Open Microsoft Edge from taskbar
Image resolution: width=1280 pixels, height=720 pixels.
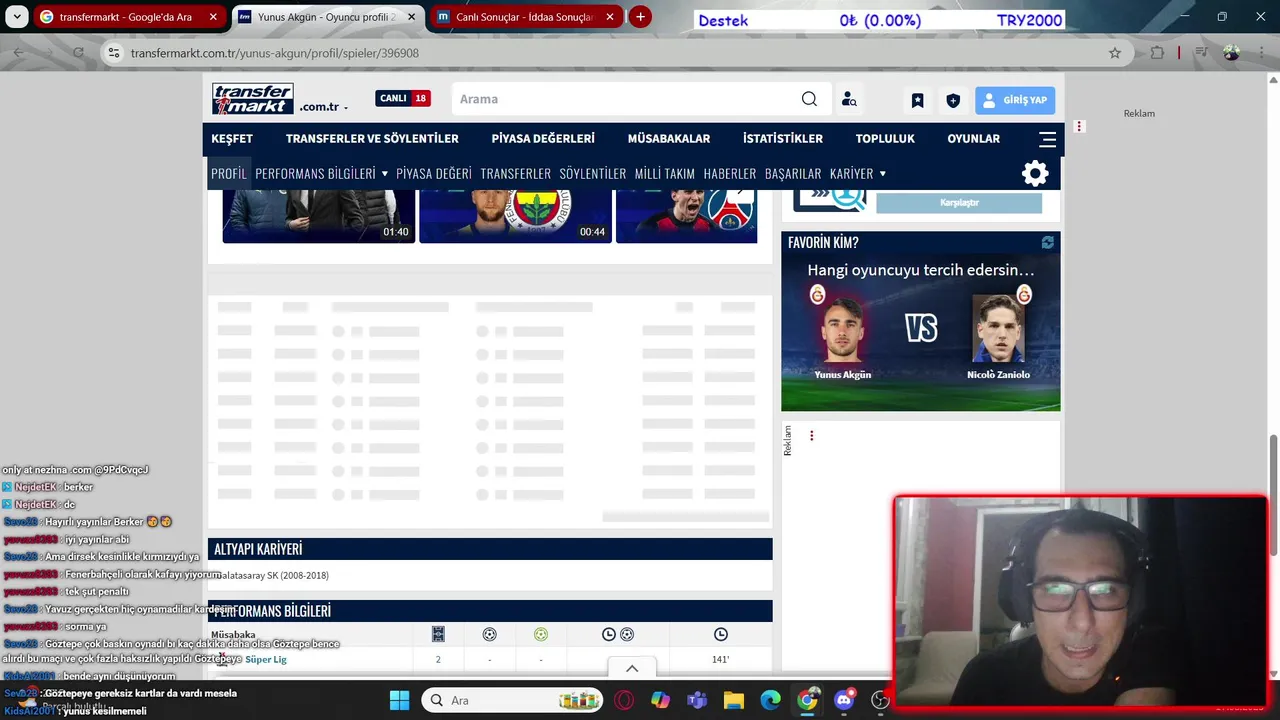770,700
